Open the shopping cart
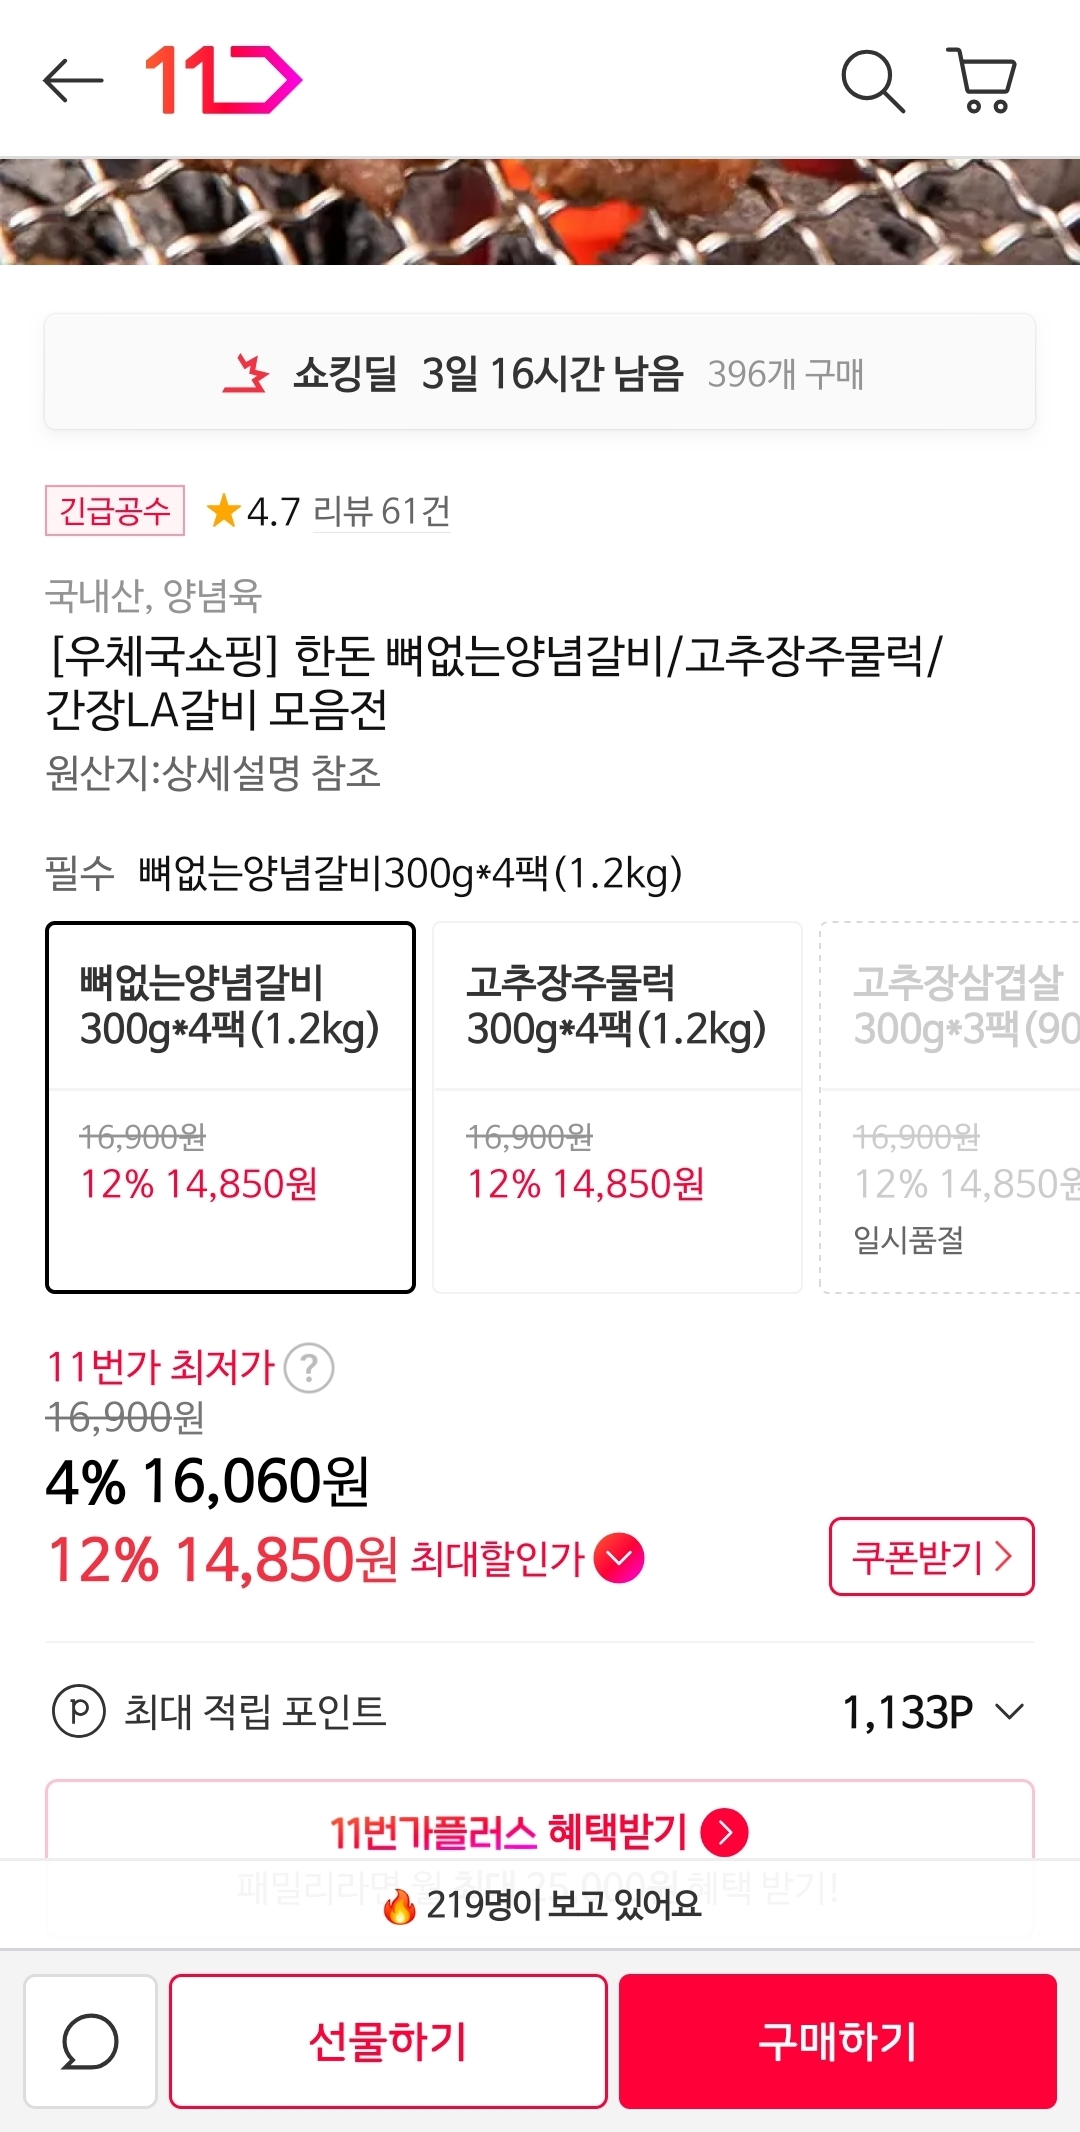1080x2132 pixels. pyautogui.click(x=982, y=80)
